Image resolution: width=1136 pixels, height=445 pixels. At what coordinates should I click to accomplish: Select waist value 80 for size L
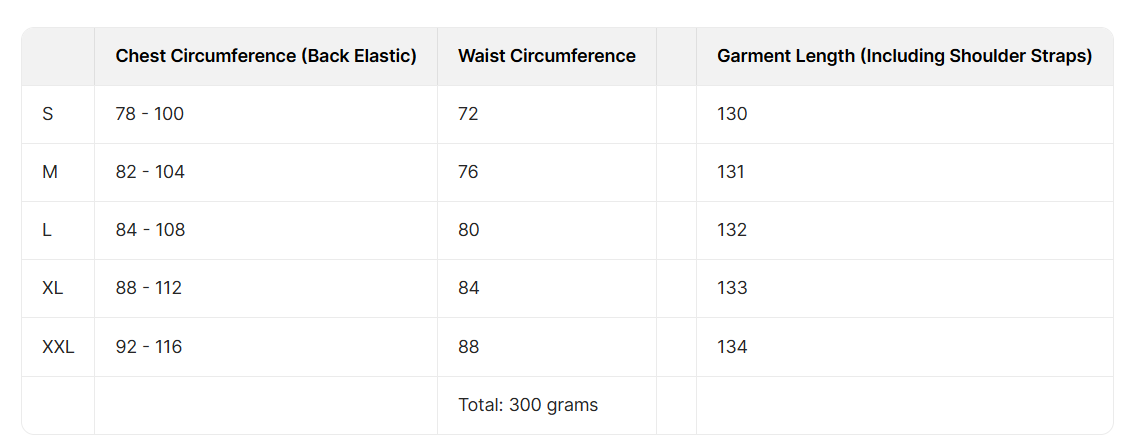coord(469,230)
